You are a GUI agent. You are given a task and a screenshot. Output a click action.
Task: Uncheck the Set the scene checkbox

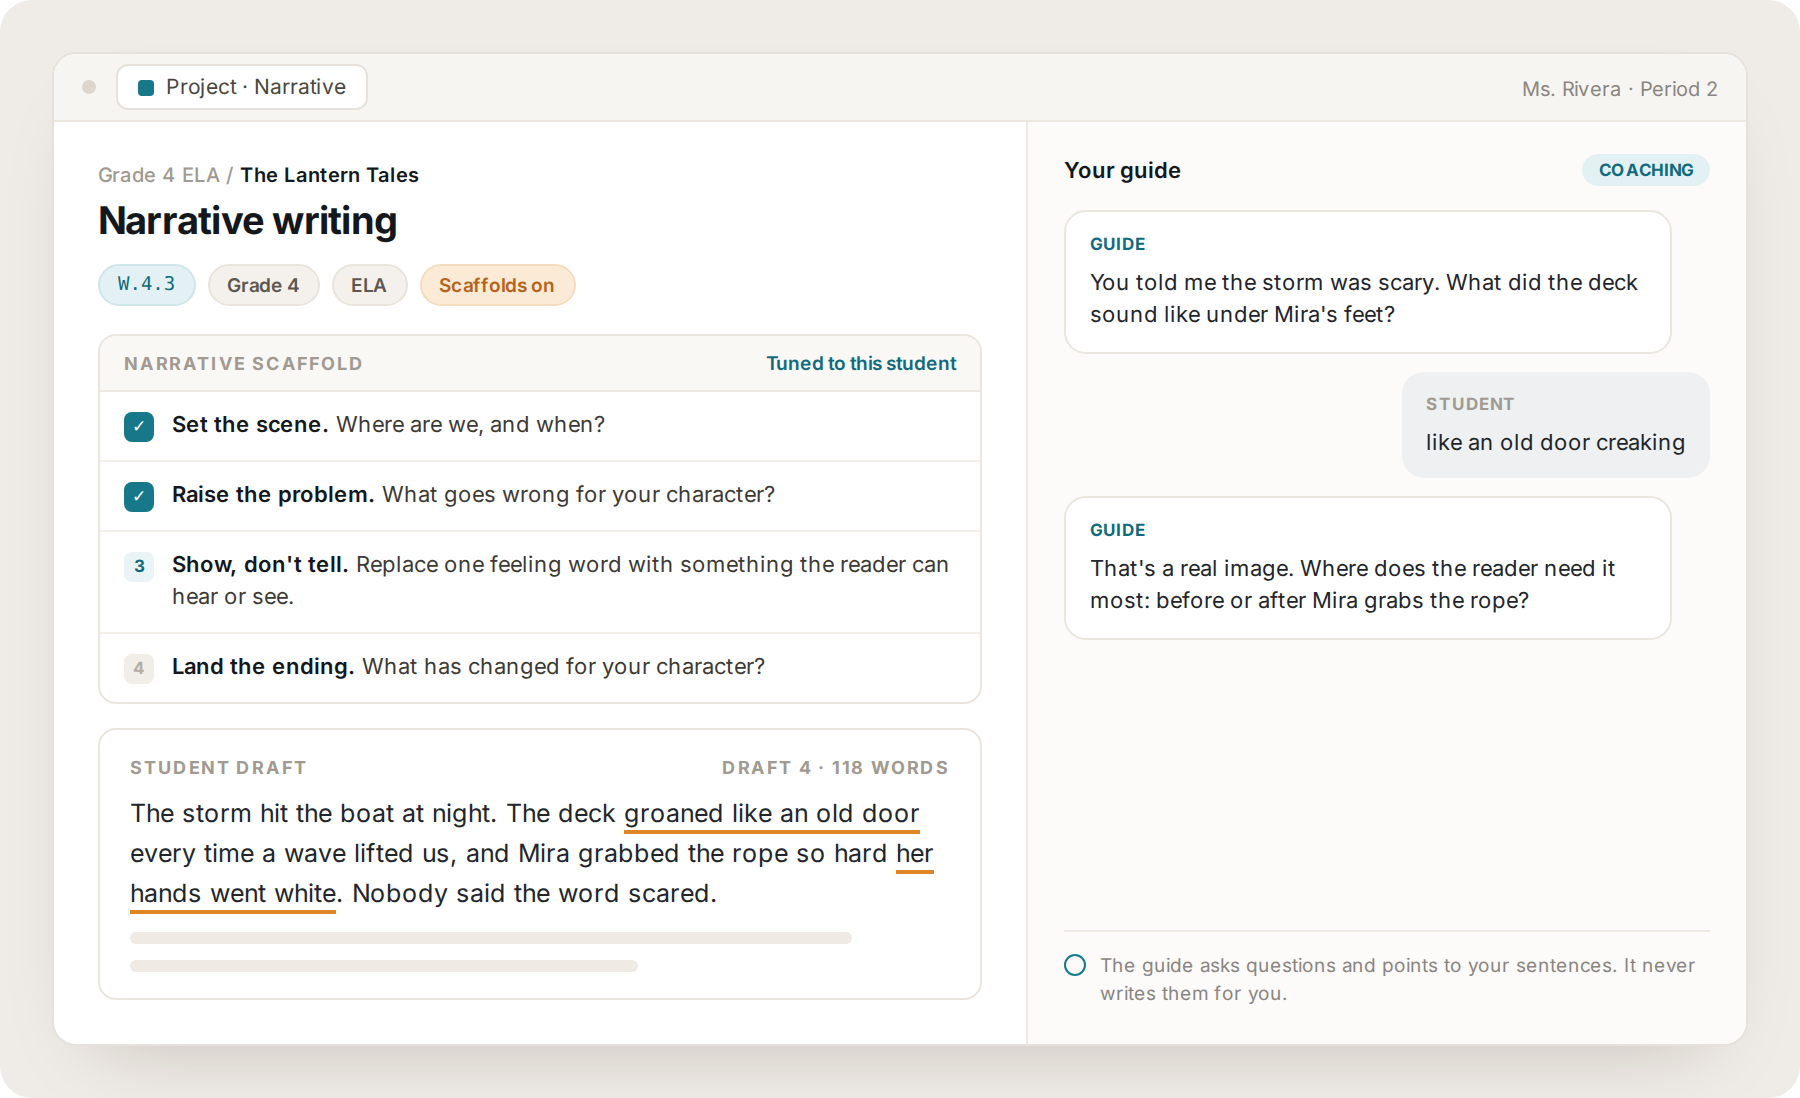pyautogui.click(x=139, y=427)
